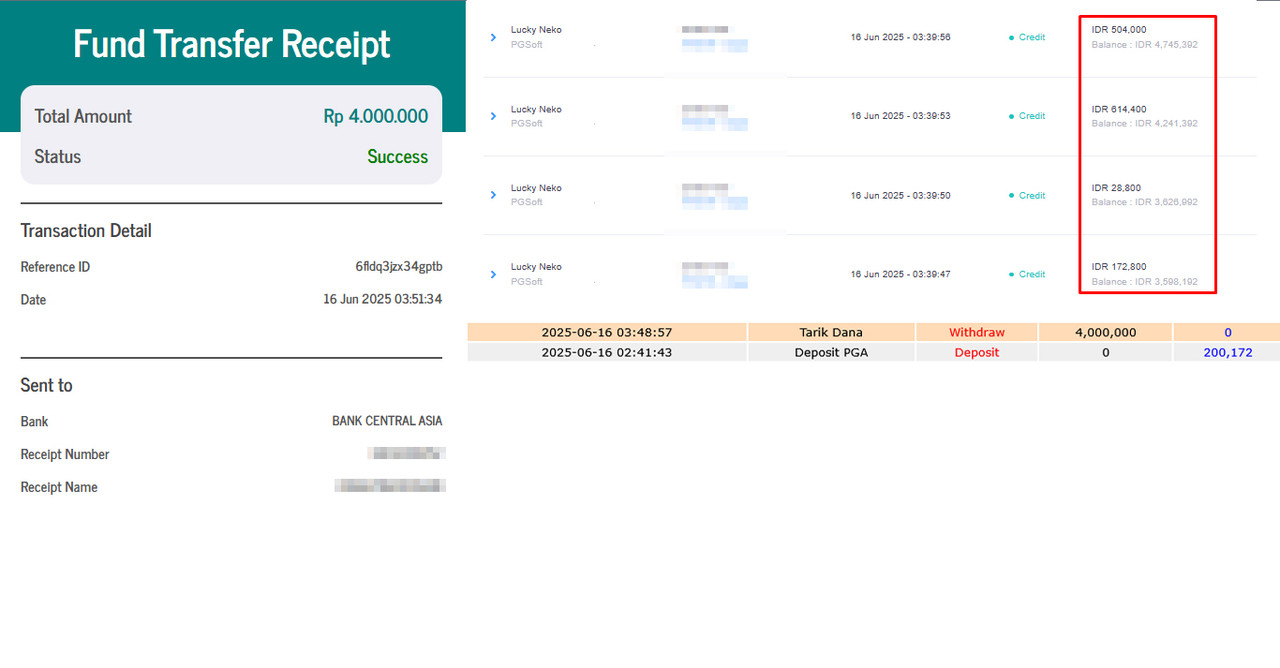Select reference ID 6fldq3jzx34gptb
The width and height of the screenshot is (1280, 668).
[x=398, y=267]
